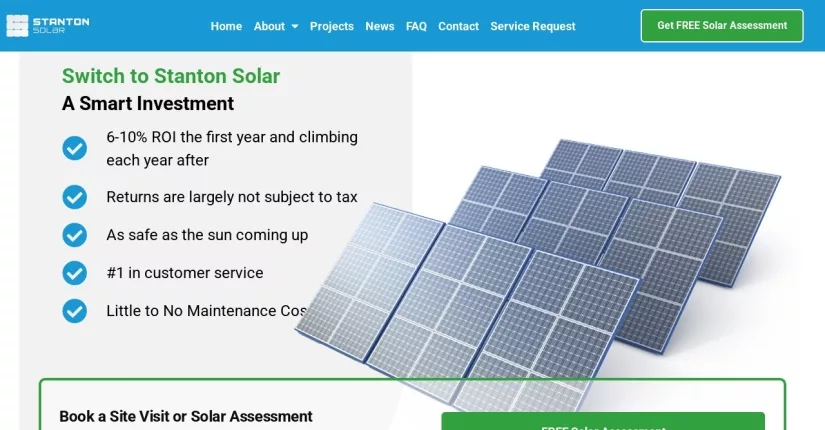
Task: Go to the Projects page
Action: coord(331,26)
